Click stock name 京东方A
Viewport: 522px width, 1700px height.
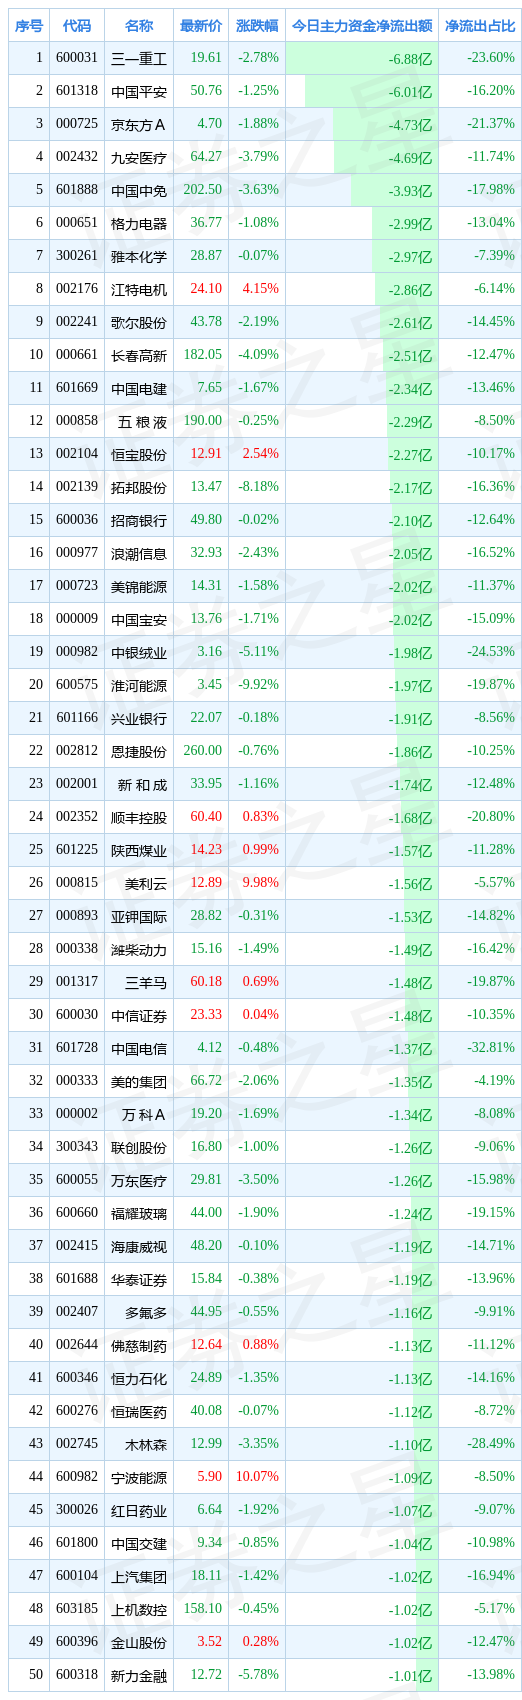139,124
